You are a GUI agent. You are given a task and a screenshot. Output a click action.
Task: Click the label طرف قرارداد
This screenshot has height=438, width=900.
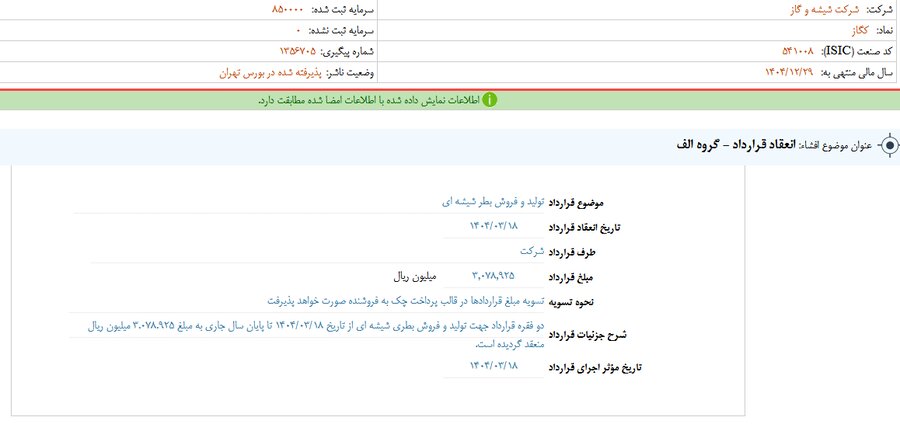[572, 253]
